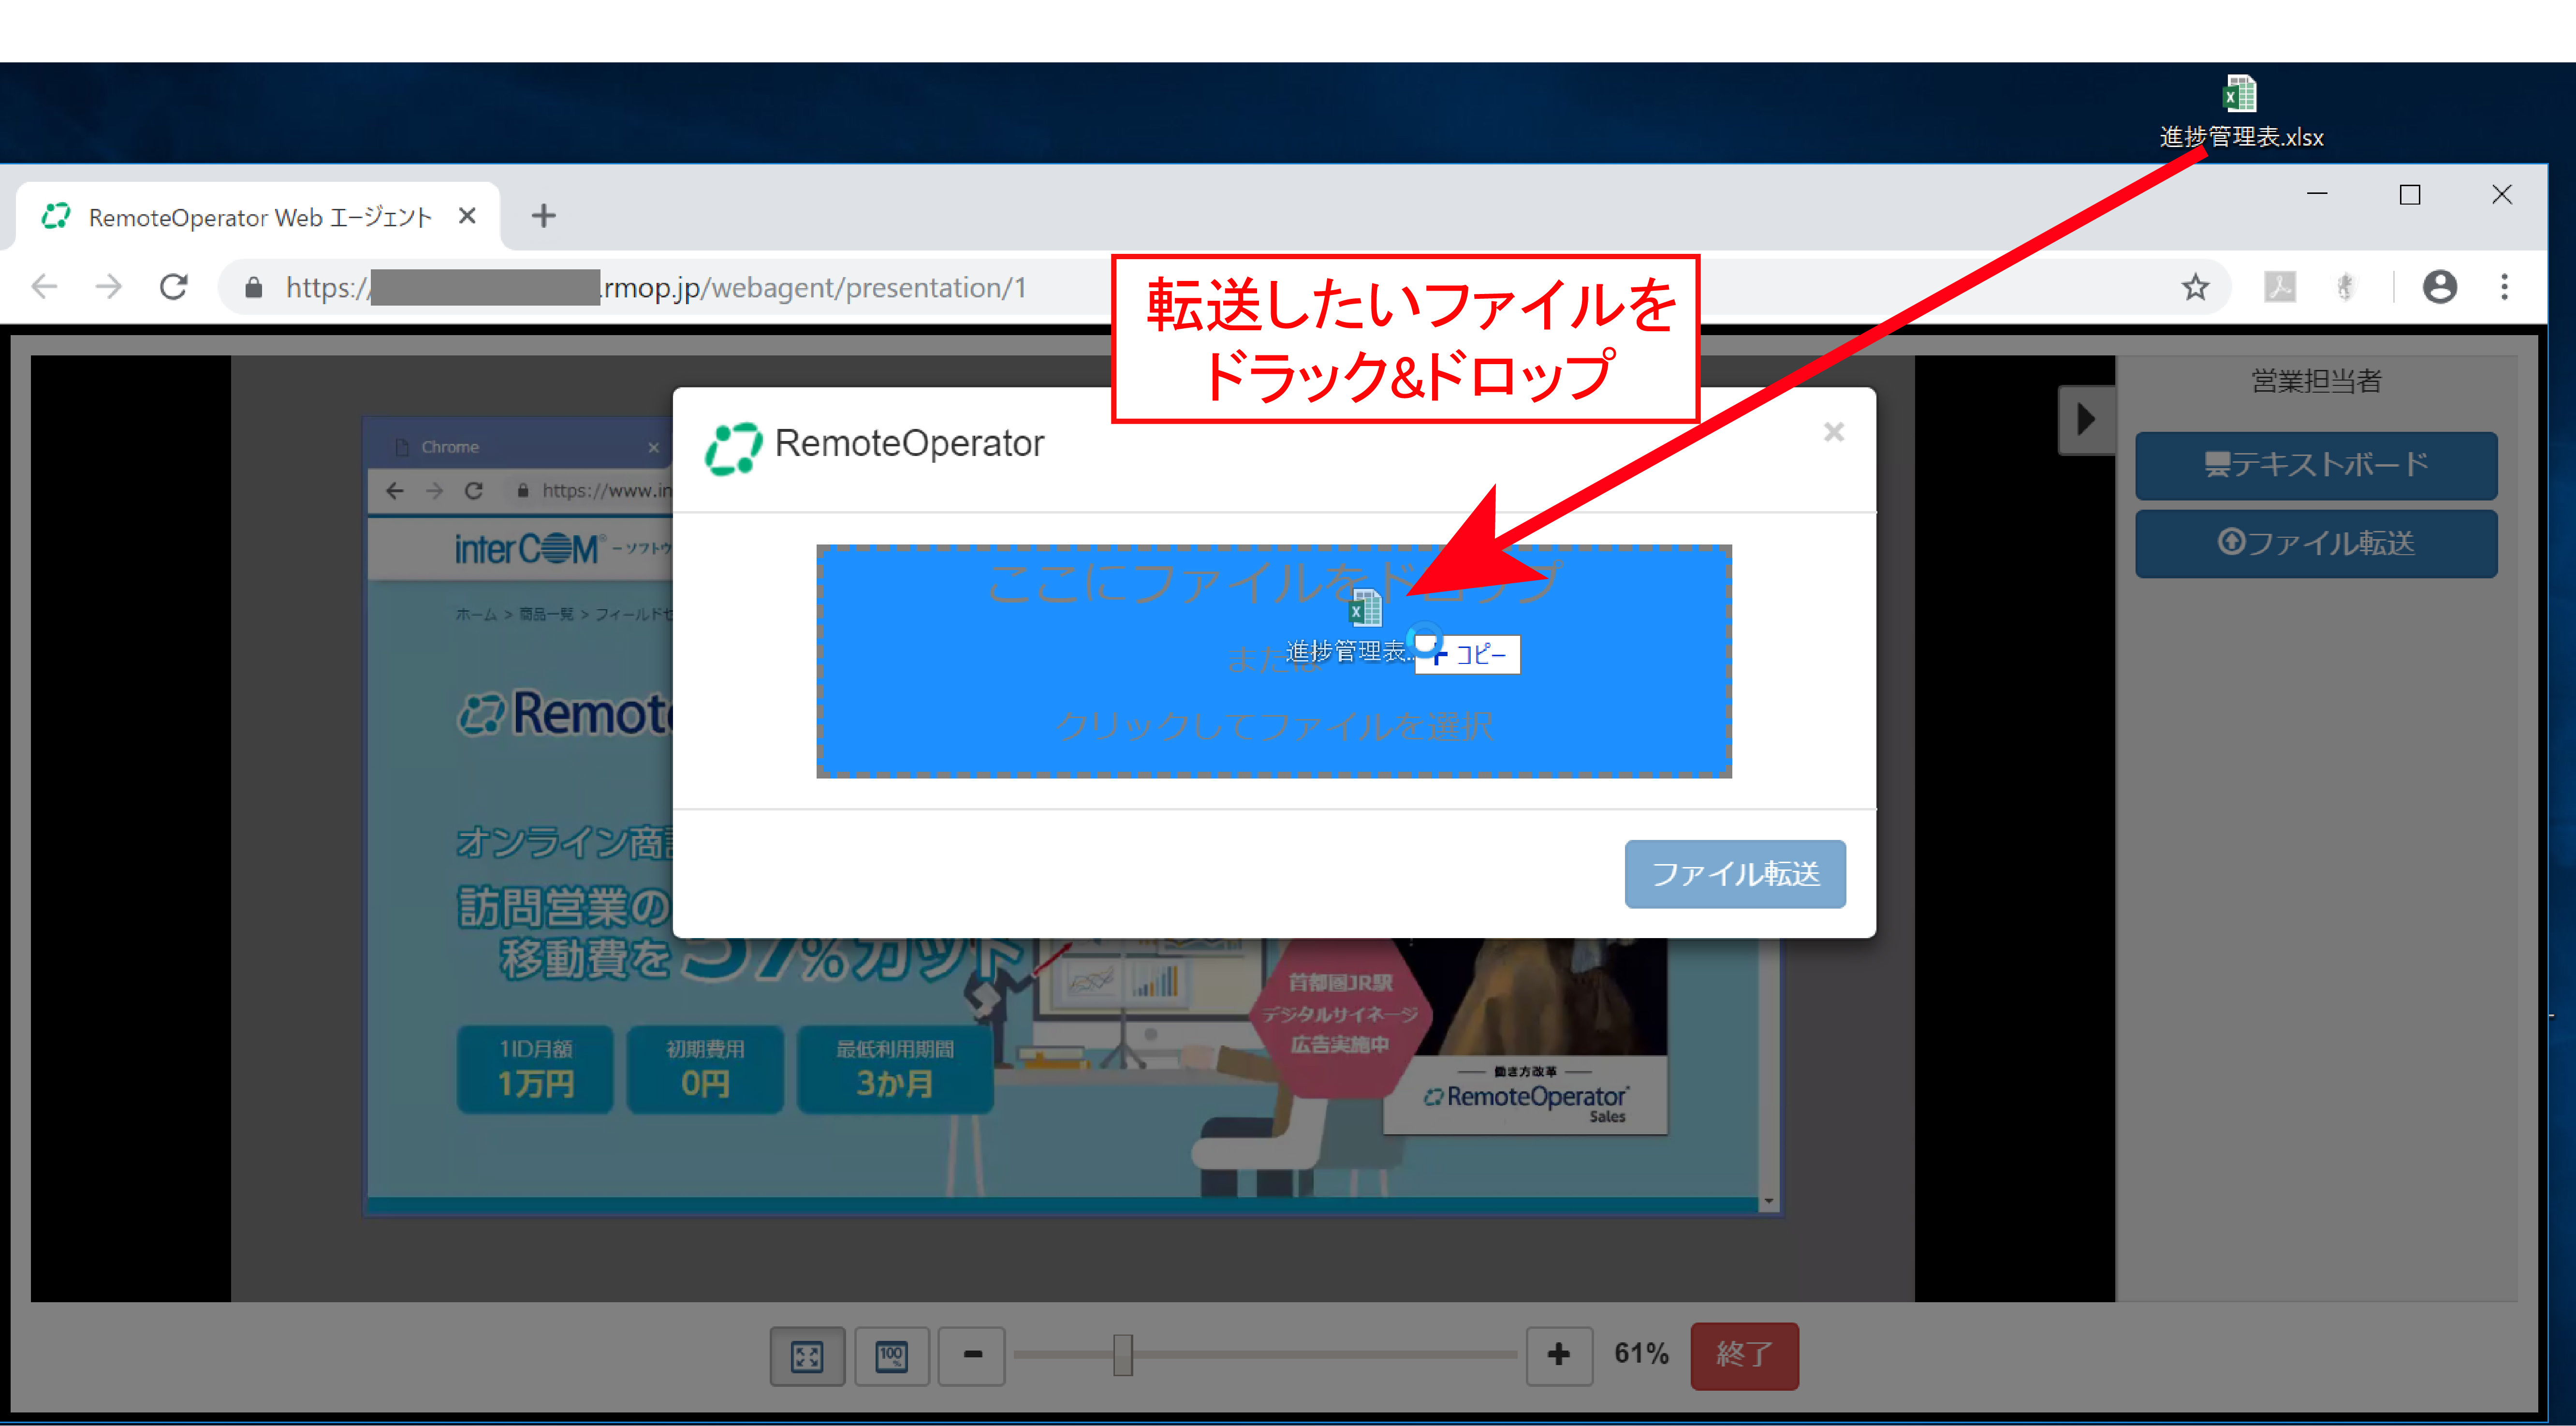Viewport: 2576px width, 1426px height.
Task: Open the Chrome profile avatar icon
Action: [2439, 288]
